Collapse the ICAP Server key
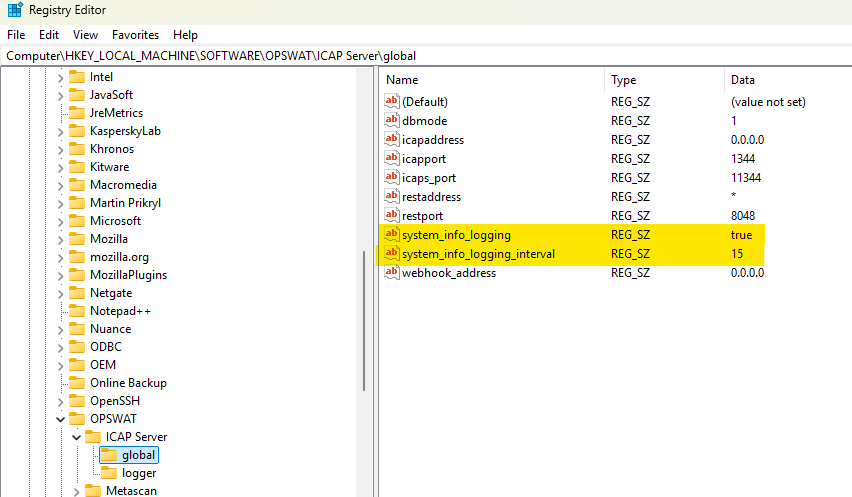852x497 pixels. pos(77,437)
